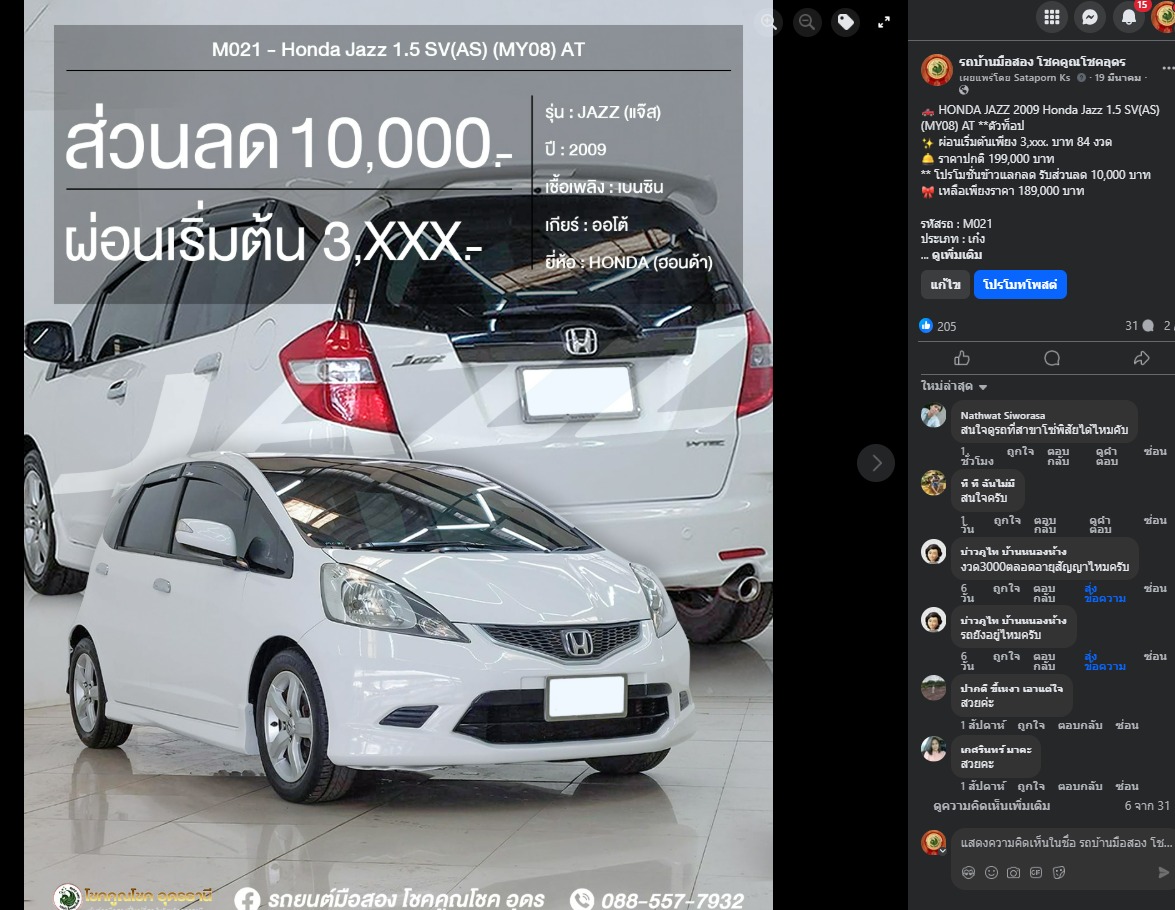View who reacted via the blue like icon
Screen dimensions: 1175x910
point(926,325)
